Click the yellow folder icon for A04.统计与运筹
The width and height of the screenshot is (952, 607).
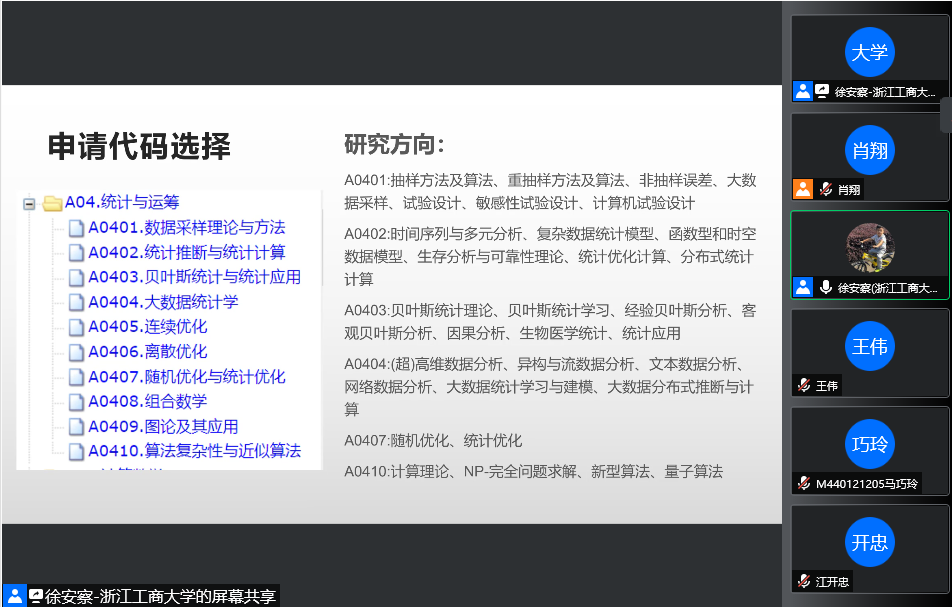coord(52,203)
